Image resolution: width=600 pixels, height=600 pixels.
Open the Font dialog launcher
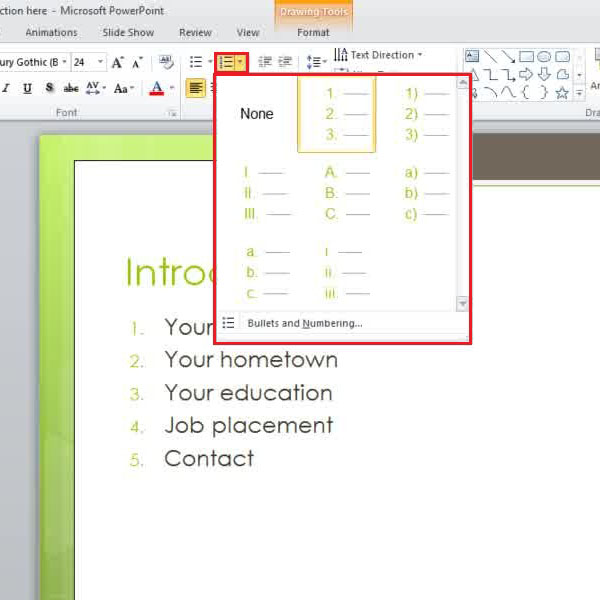pyautogui.click(x=173, y=113)
